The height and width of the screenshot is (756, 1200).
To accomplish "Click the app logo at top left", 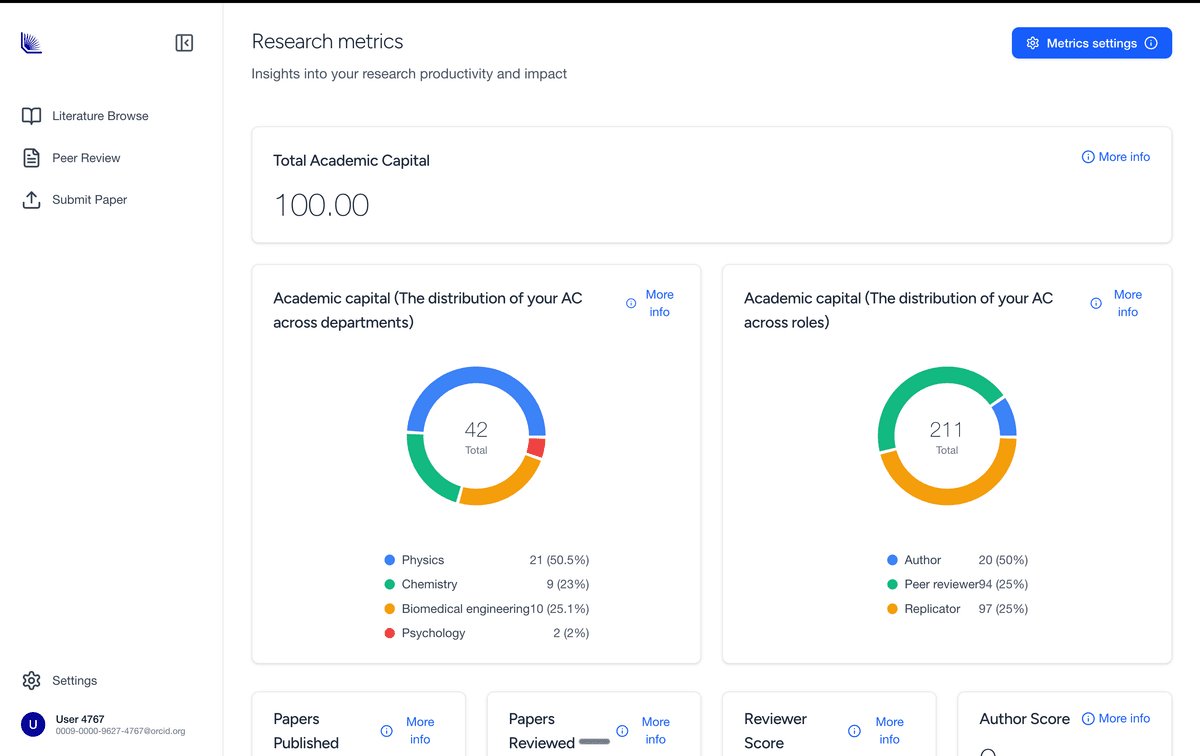I will point(31,42).
